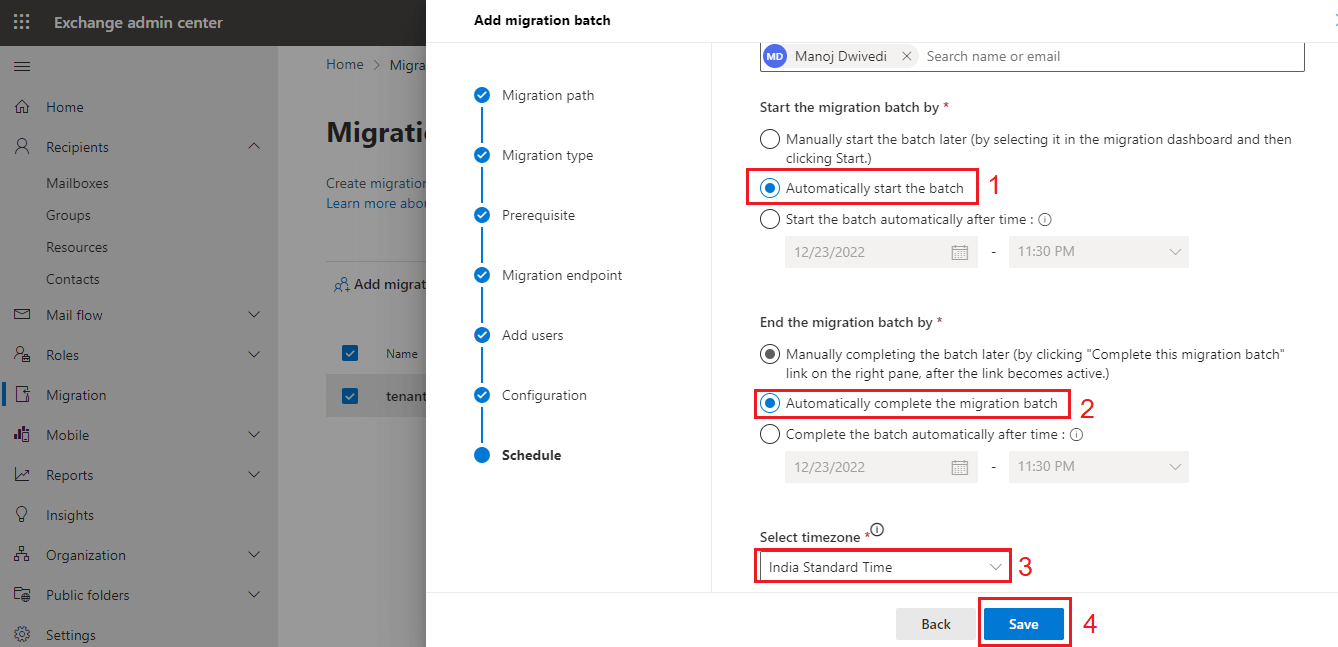Click the Save button
This screenshot has height=647, width=1338.
(1023, 624)
